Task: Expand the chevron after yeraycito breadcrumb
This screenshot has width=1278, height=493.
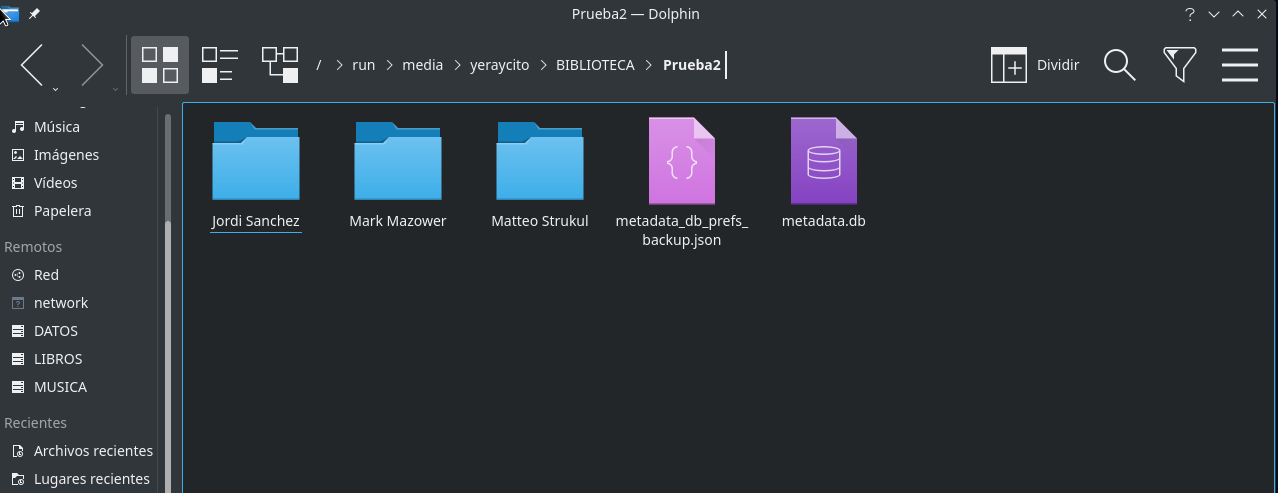Action: (544, 65)
